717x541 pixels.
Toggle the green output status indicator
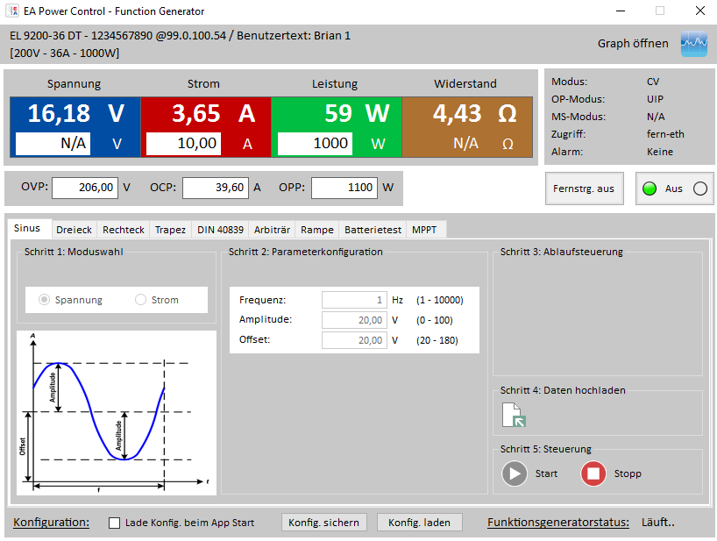649,188
